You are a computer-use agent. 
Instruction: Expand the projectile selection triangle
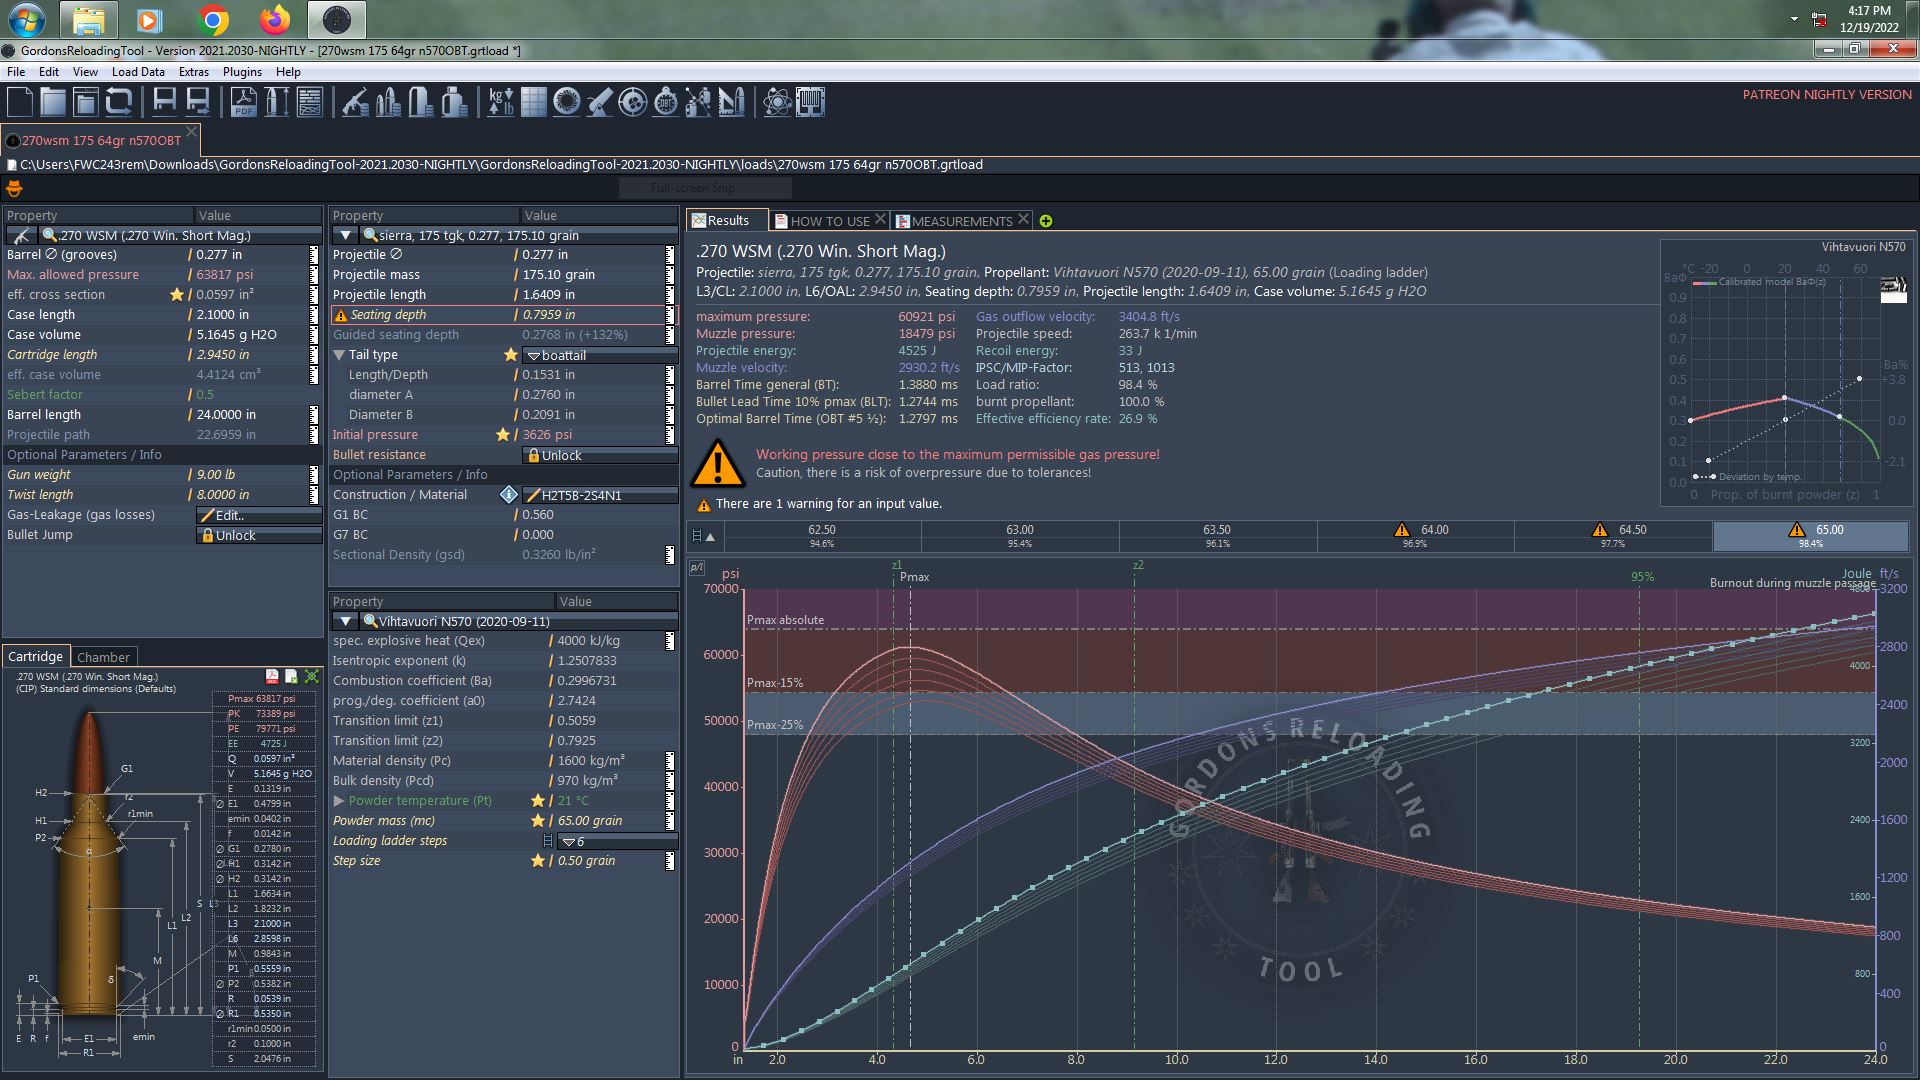click(345, 236)
